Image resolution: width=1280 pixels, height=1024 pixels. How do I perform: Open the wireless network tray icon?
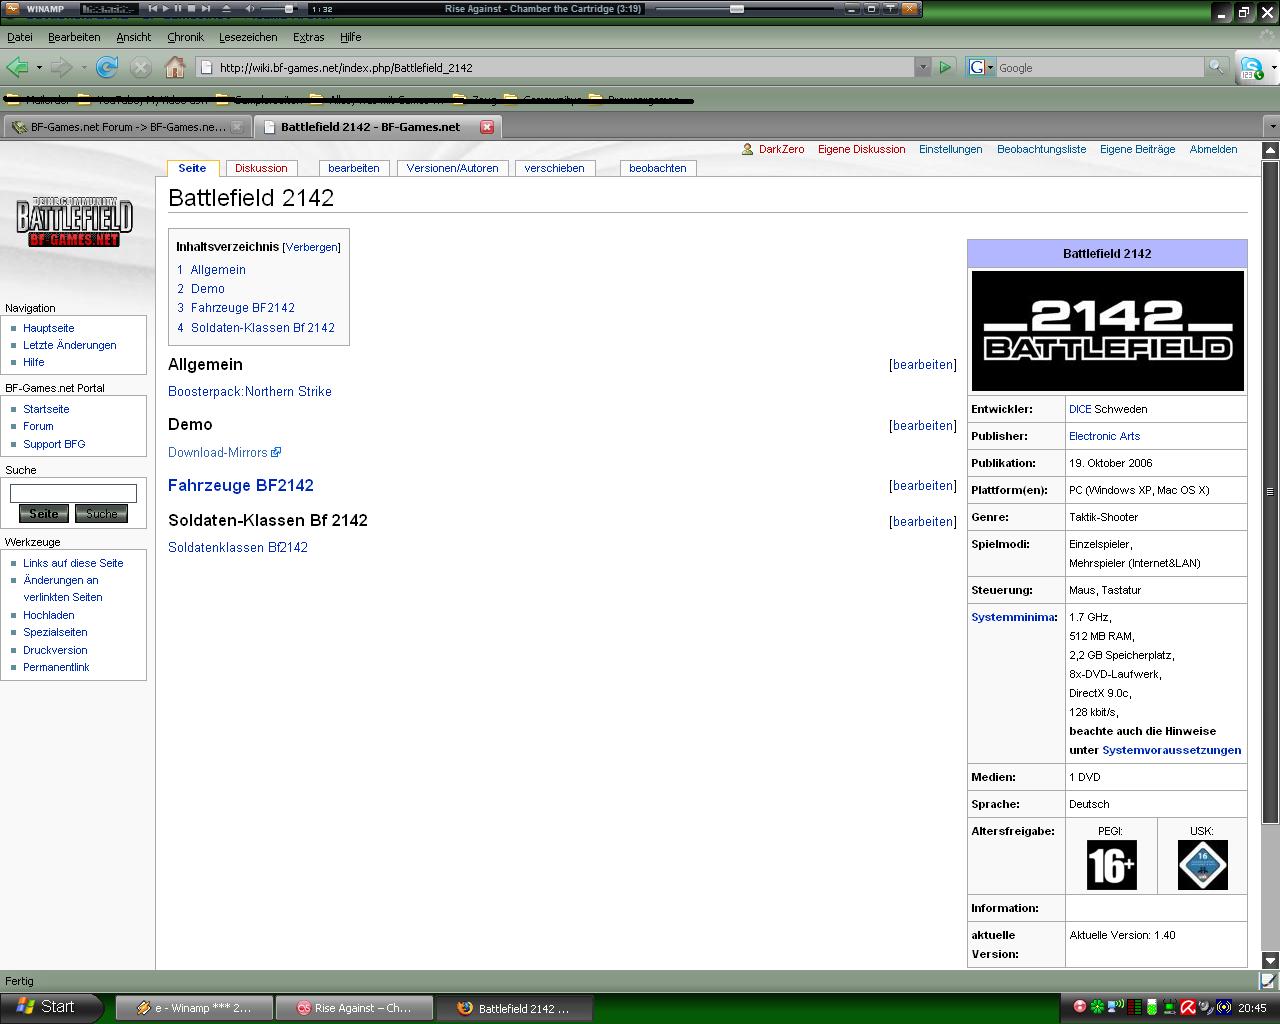1116,1007
